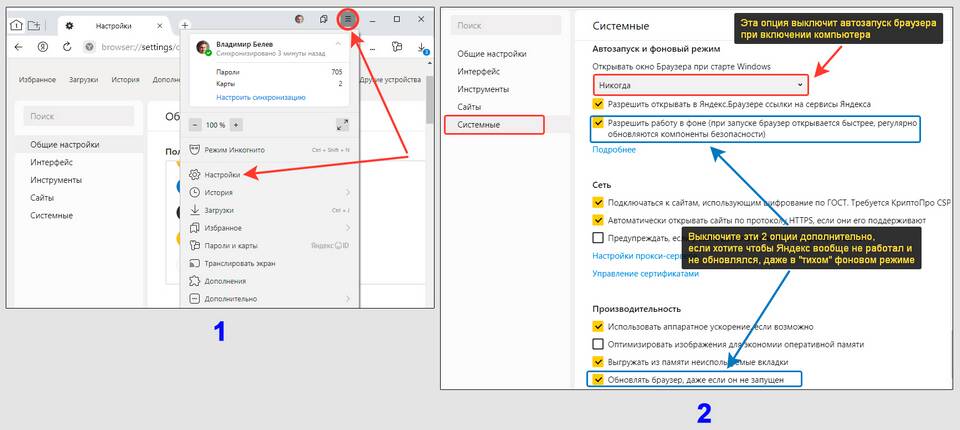Viewport: 960px width, 430px height.
Task: Toggle automatic HTTPS opening checkbox
Action: 598,220
